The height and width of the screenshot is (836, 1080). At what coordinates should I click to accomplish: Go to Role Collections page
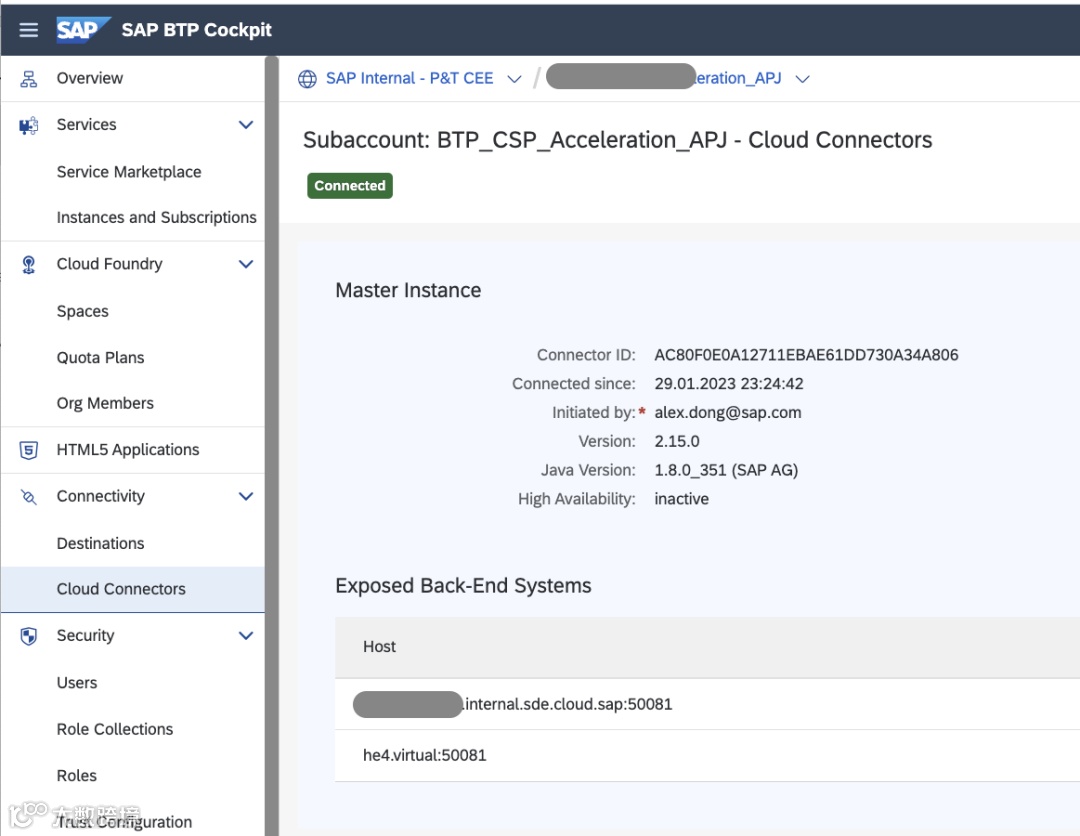(x=115, y=730)
